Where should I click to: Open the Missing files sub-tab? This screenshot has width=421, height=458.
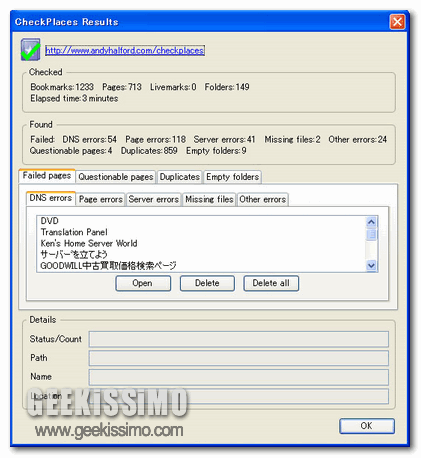point(209,199)
